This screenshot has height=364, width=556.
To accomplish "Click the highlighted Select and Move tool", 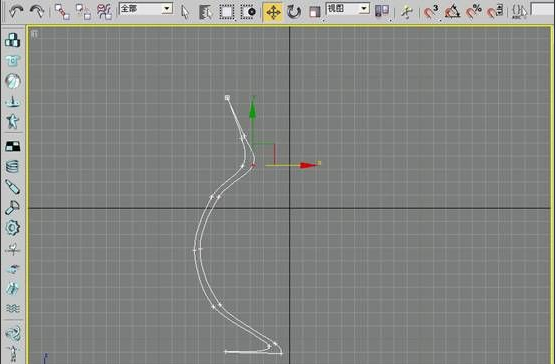I will point(273,12).
